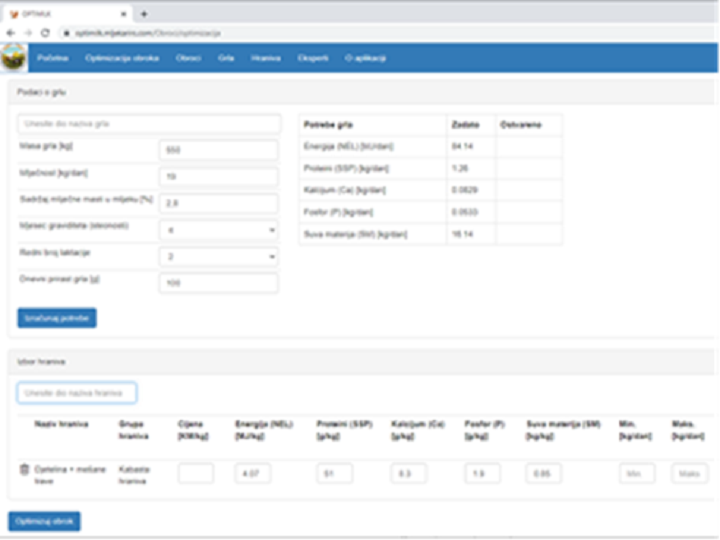Click the farm logo in navigation bar
This screenshot has width=720, height=540.
click(x=14, y=58)
